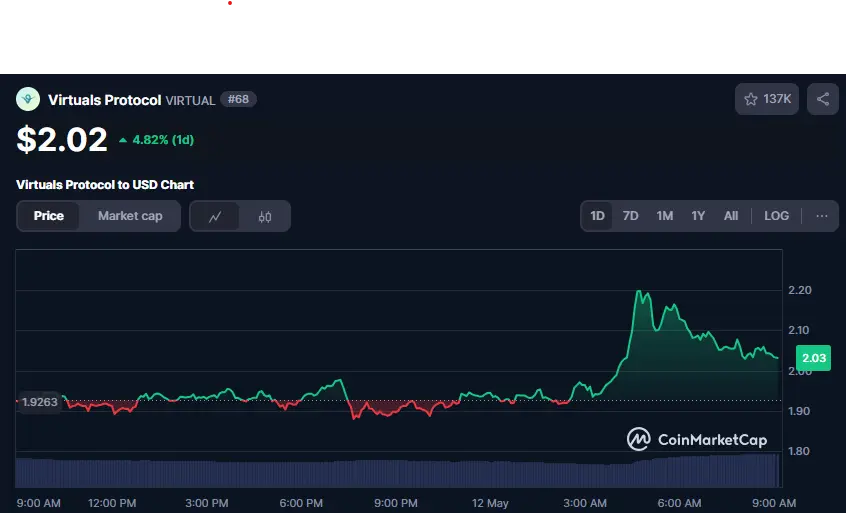Click the 9:00 PM x-axis label
This screenshot has width=846, height=513.
(x=395, y=503)
